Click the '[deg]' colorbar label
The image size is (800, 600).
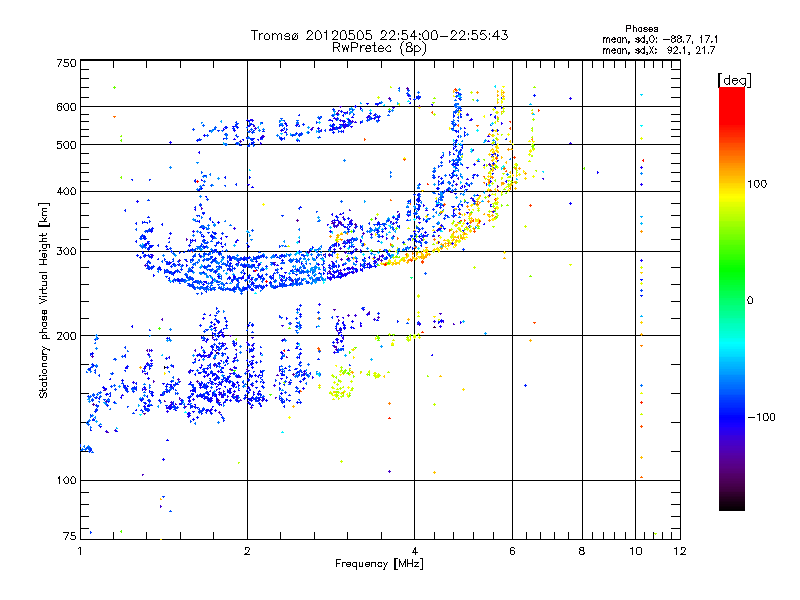click(x=734, y=80)
